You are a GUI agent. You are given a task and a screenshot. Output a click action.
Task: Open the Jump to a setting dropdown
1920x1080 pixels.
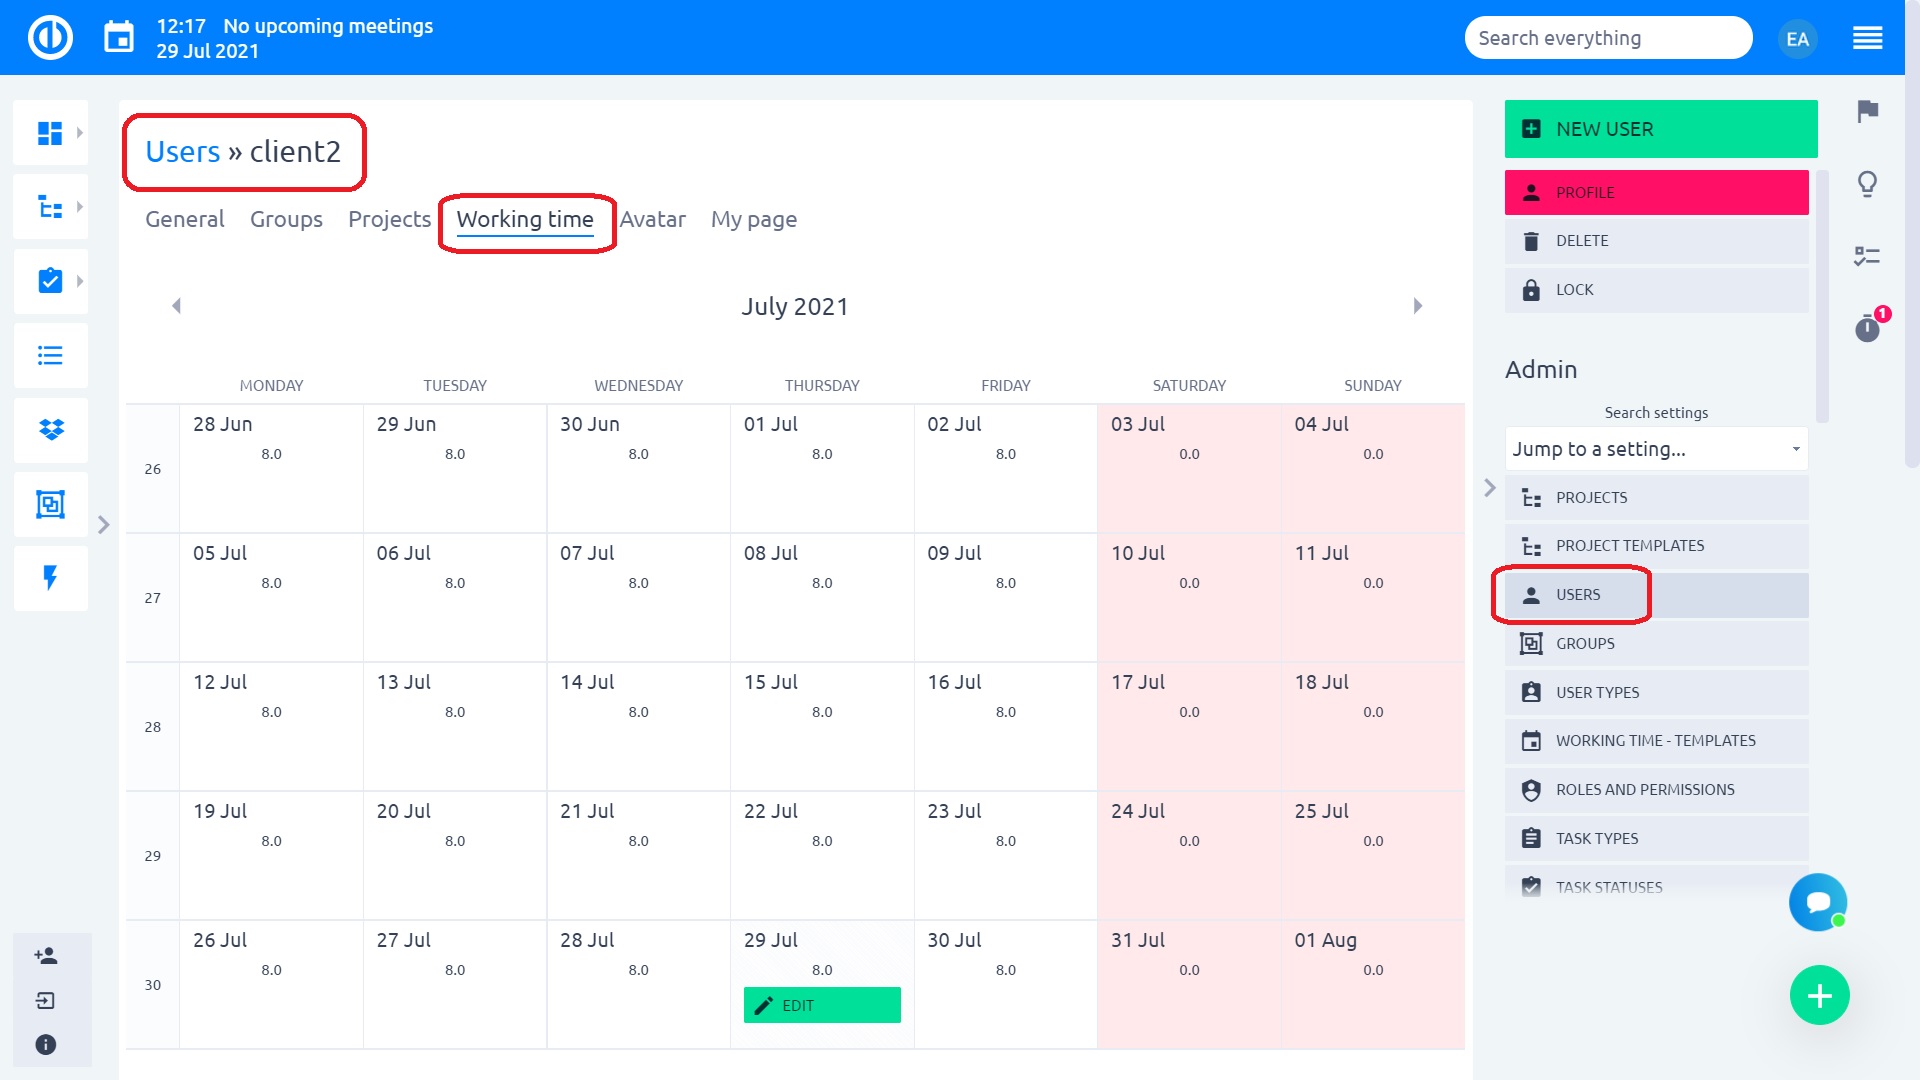[1655, 449]
